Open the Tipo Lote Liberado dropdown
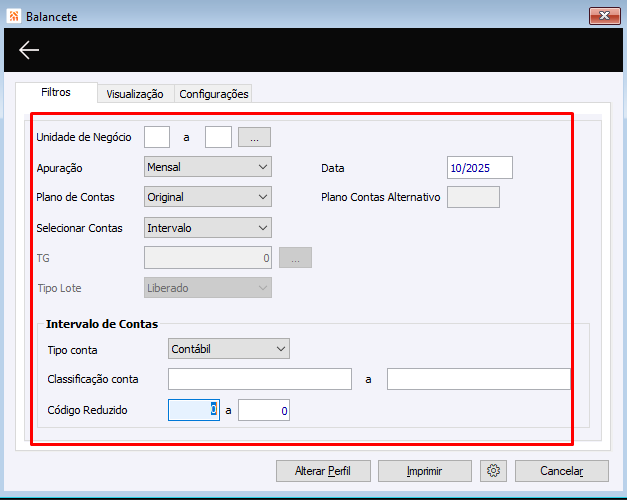The height and width of the screenshot is (500, 627). tap(208, 288)
